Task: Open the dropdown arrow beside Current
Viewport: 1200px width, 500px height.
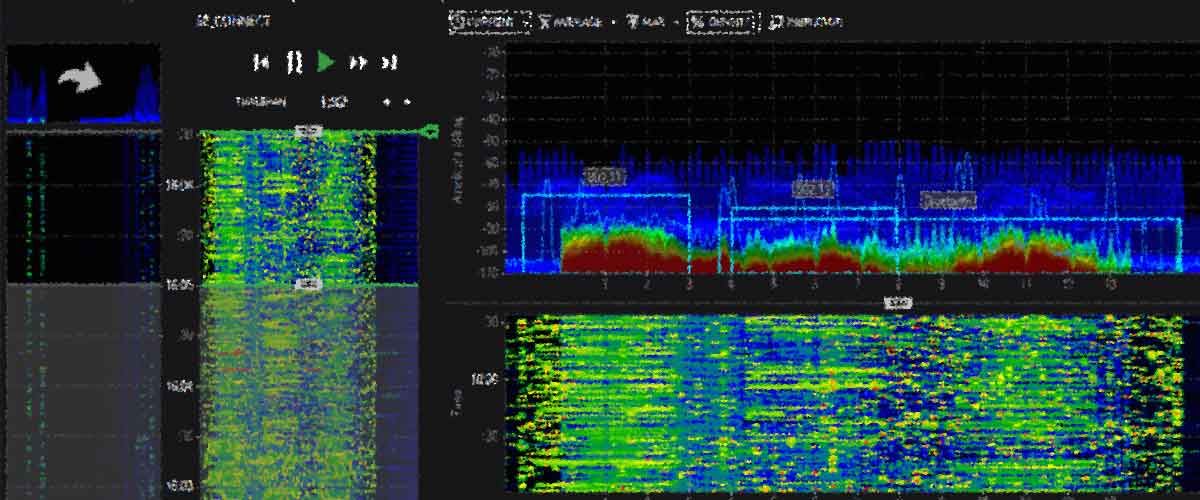Action: 525,20
